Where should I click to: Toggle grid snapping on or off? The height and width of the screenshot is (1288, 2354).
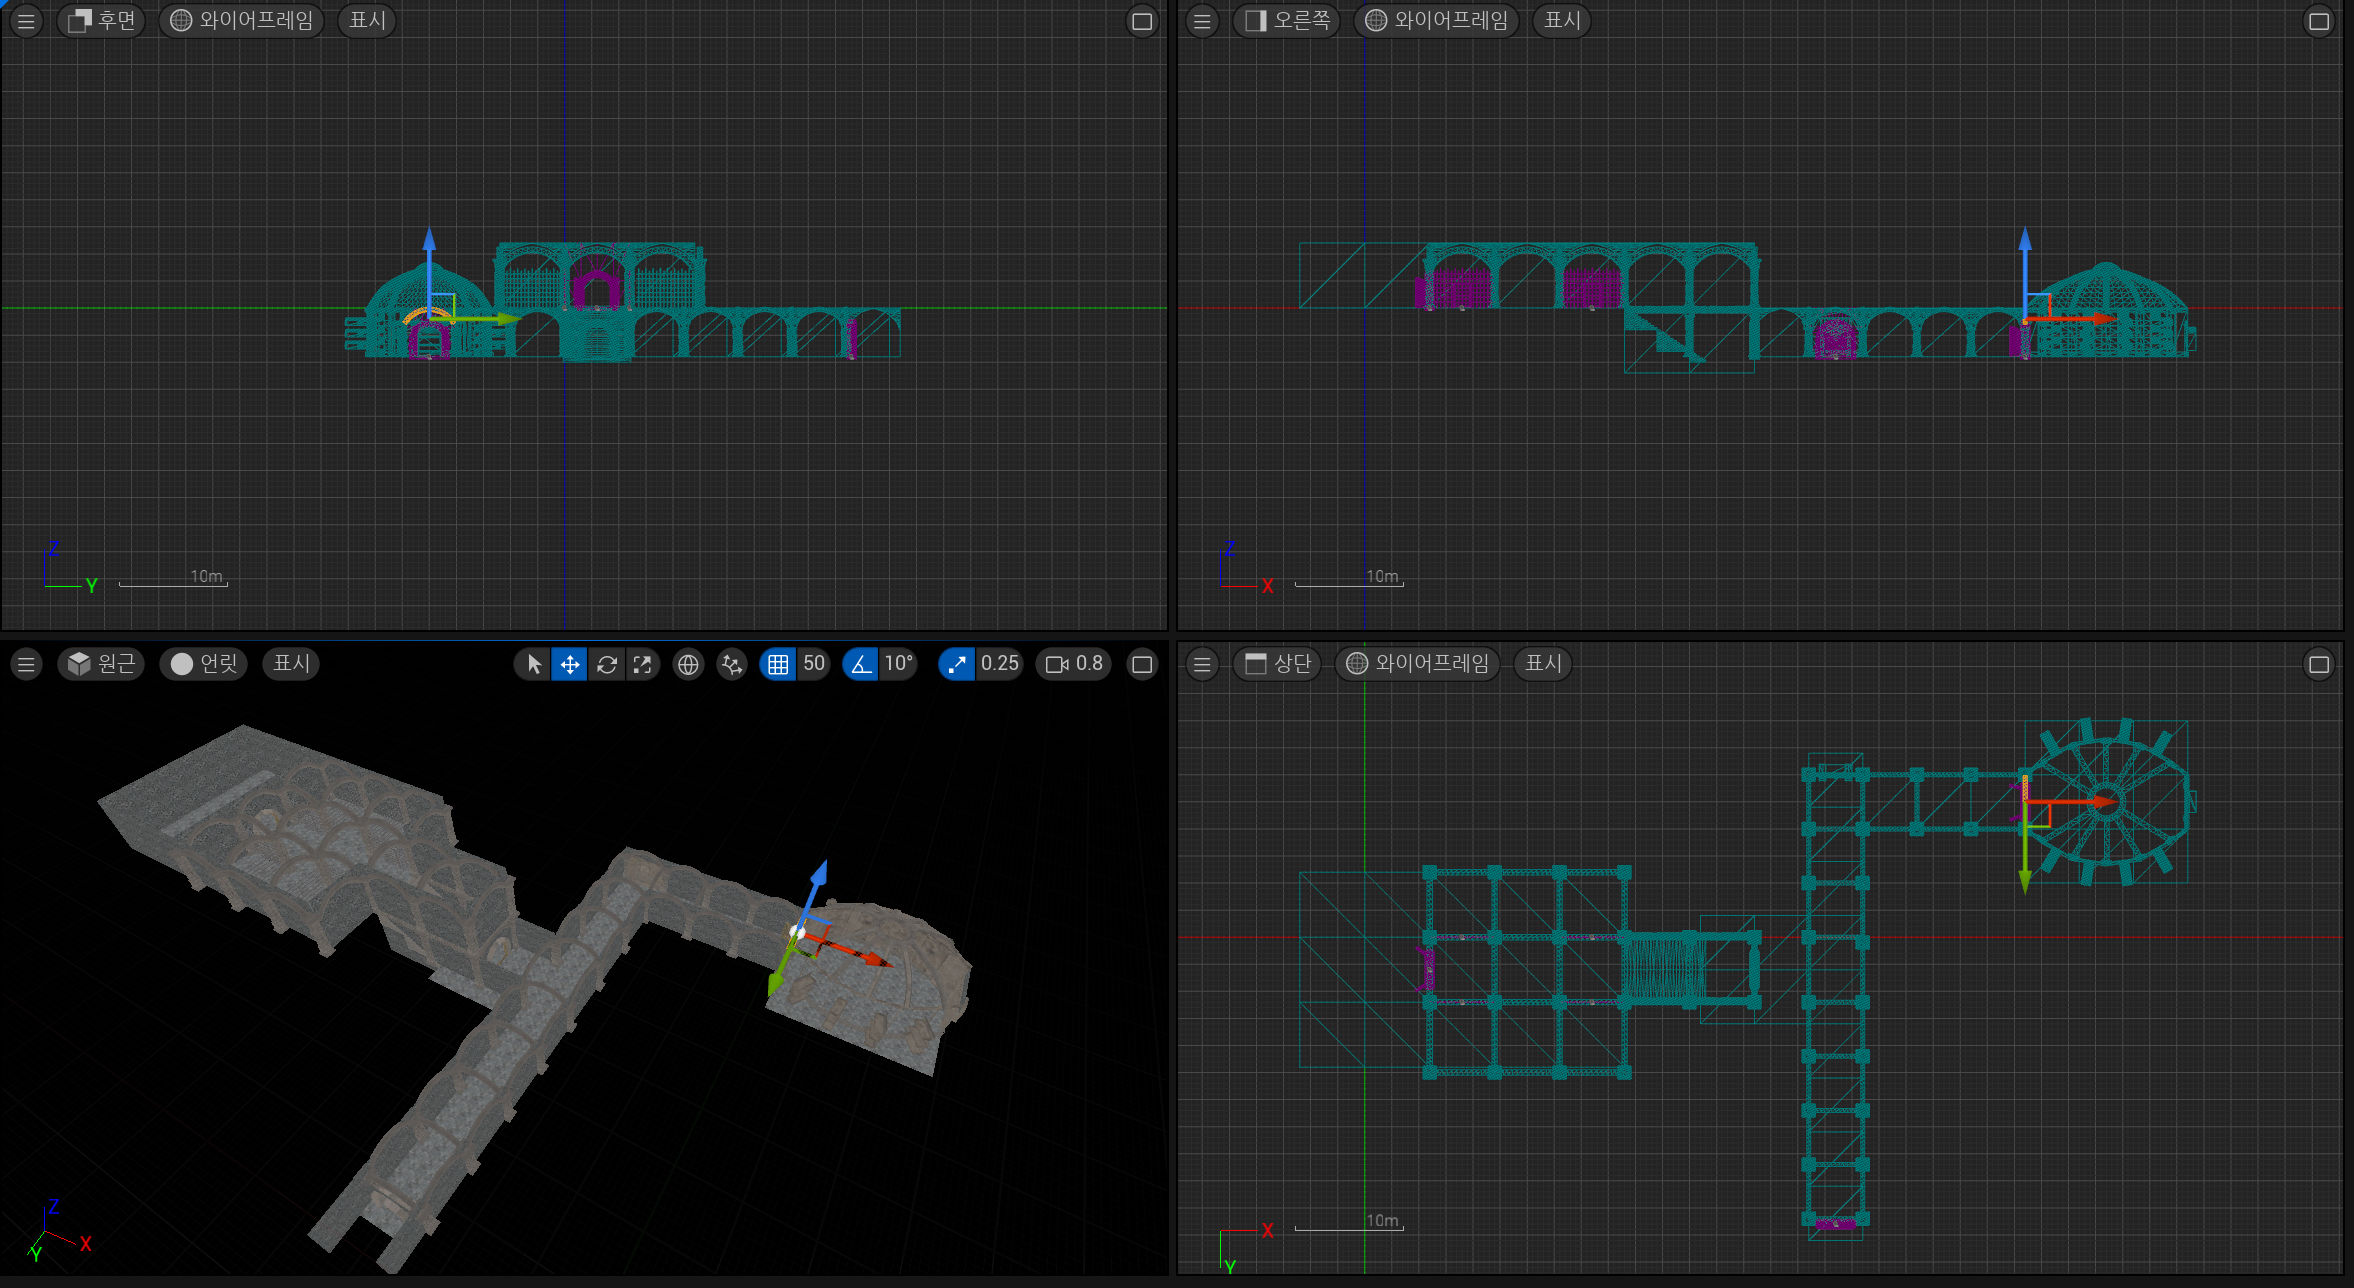click(x=778, y=664)
